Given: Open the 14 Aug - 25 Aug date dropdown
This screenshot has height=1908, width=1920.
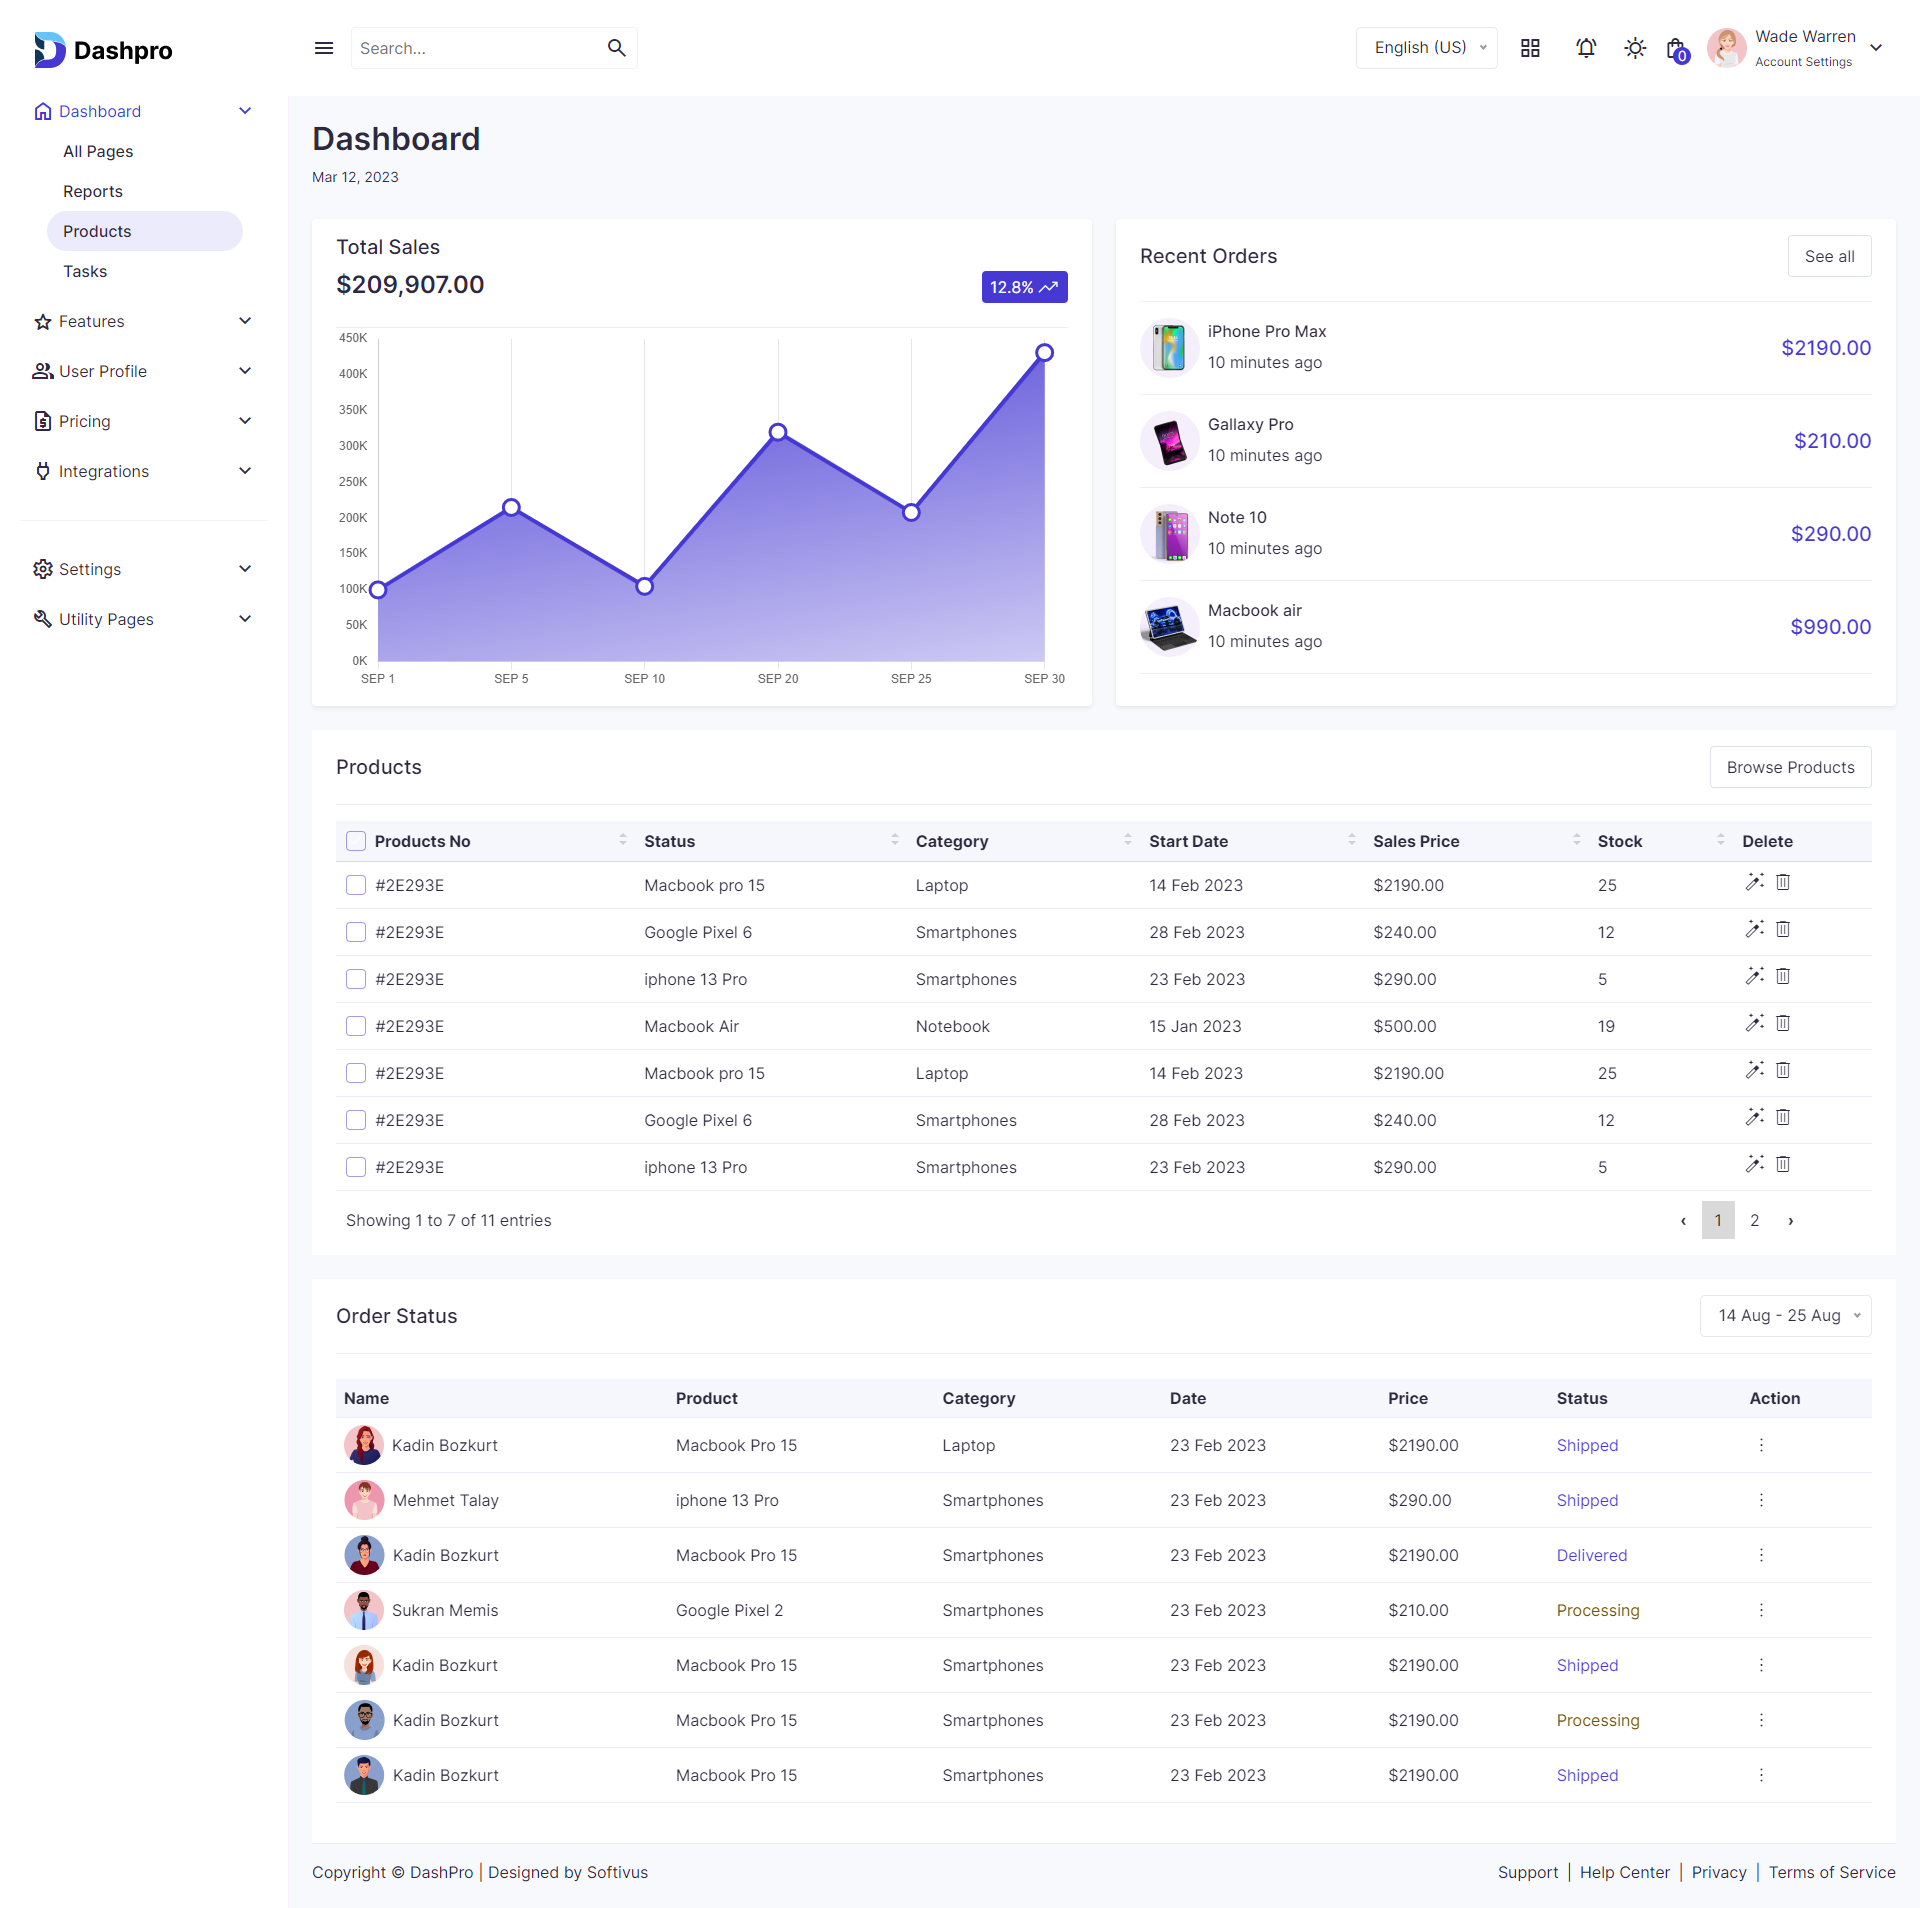Looking at the screenshot, I should pos(1785,1316).
